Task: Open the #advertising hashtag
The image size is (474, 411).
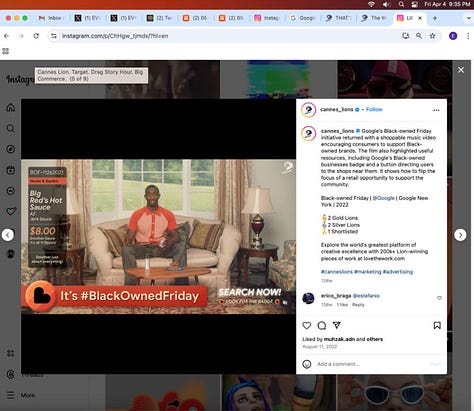Action: click(398, 272)
